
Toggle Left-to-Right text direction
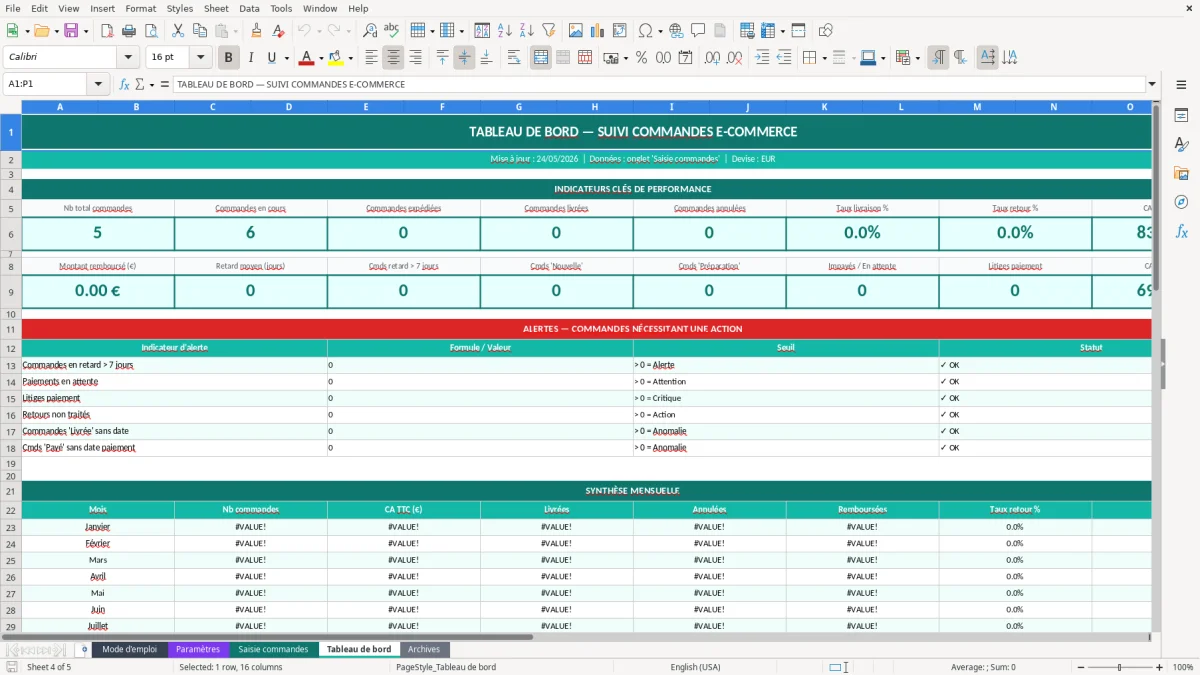pyautogui.click(x=938, y=58)
